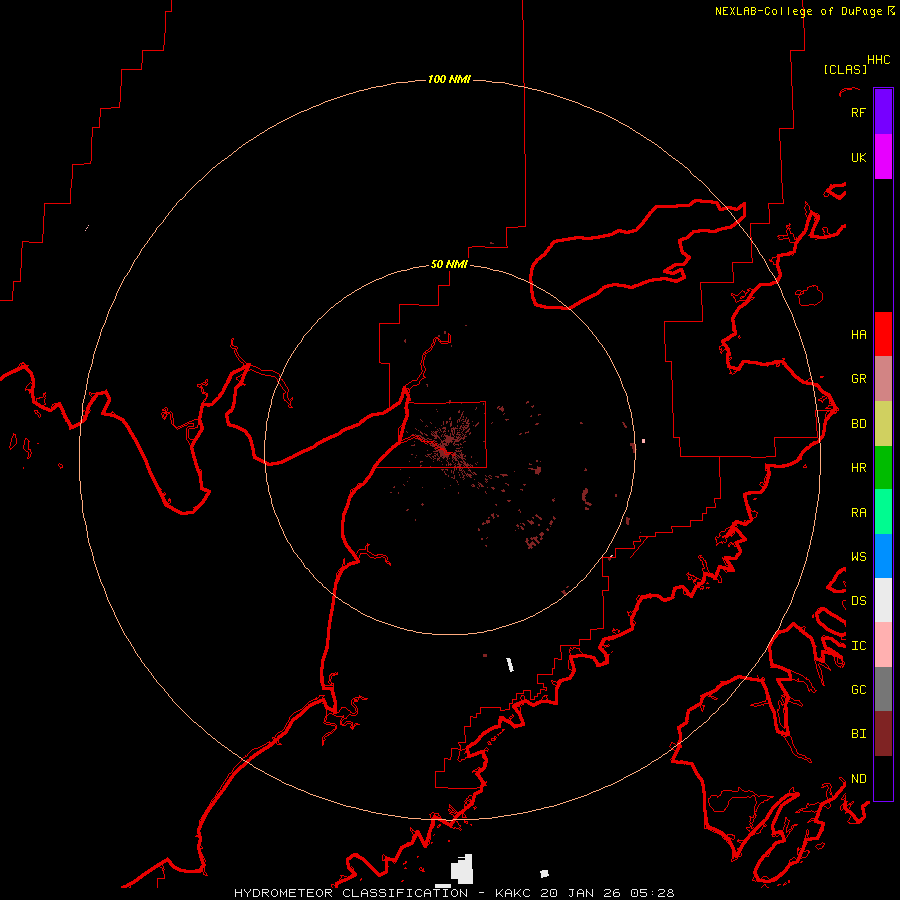Click the HYDROMETEOR CLASSIFICATION caption text
900x900 pixels.
[351, 893]
